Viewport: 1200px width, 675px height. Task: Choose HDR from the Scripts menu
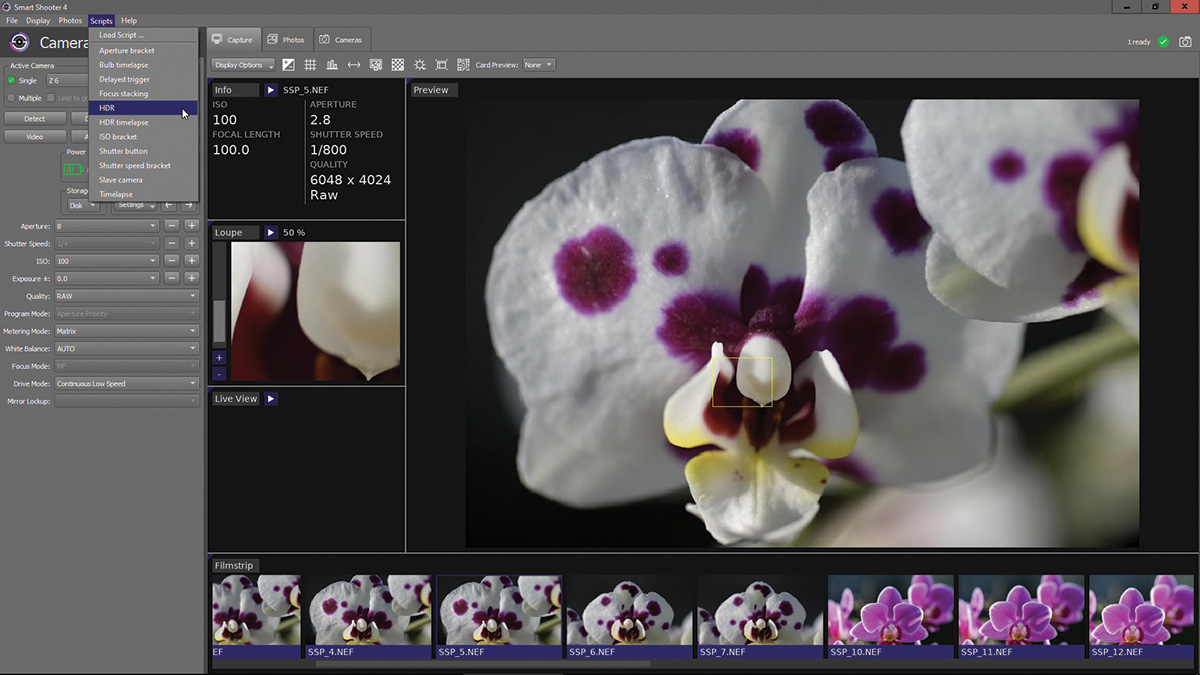click(107, 108)
